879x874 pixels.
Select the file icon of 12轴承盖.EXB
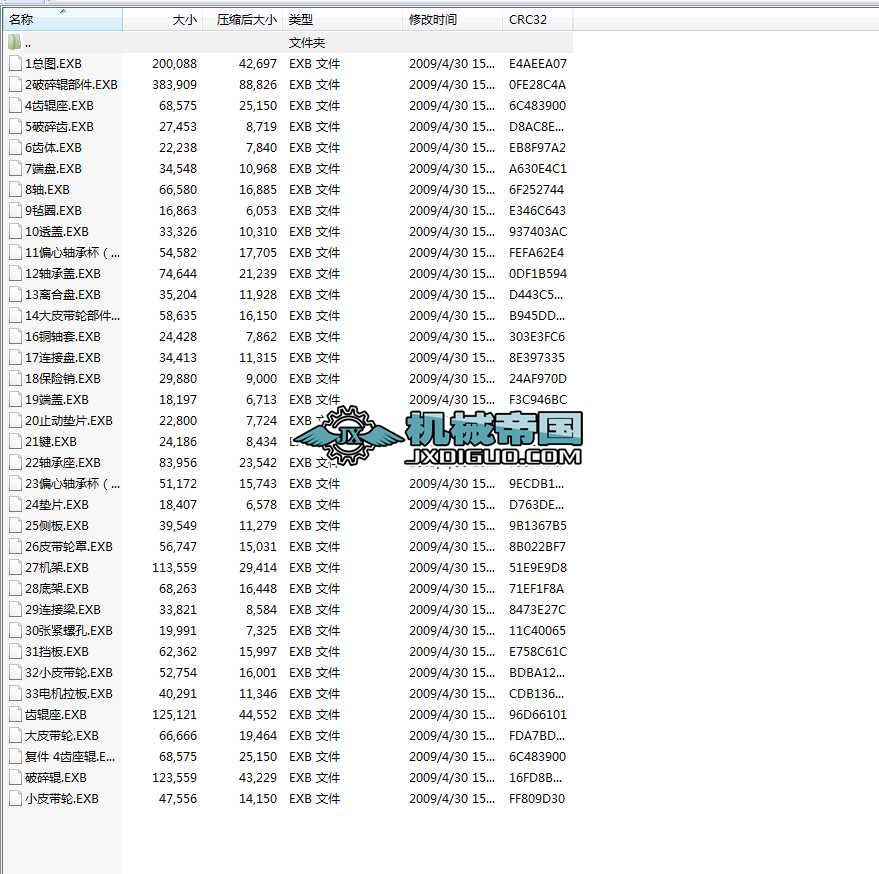click(15, 274)
